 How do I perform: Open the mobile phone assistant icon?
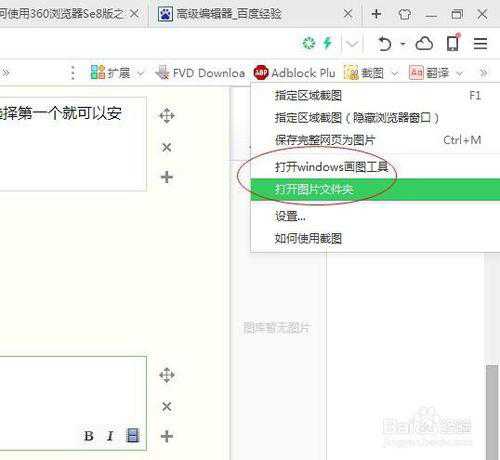tap(453, 43)
